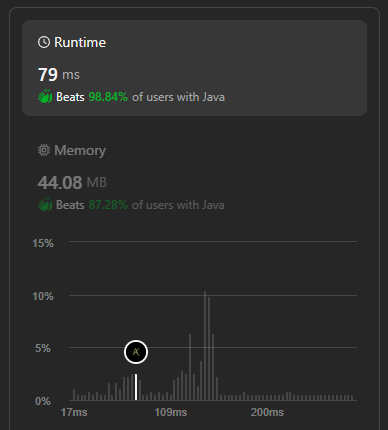The image size is (388, 430).
Task: Click the clock icon beside Runtime
Action: 44,42
